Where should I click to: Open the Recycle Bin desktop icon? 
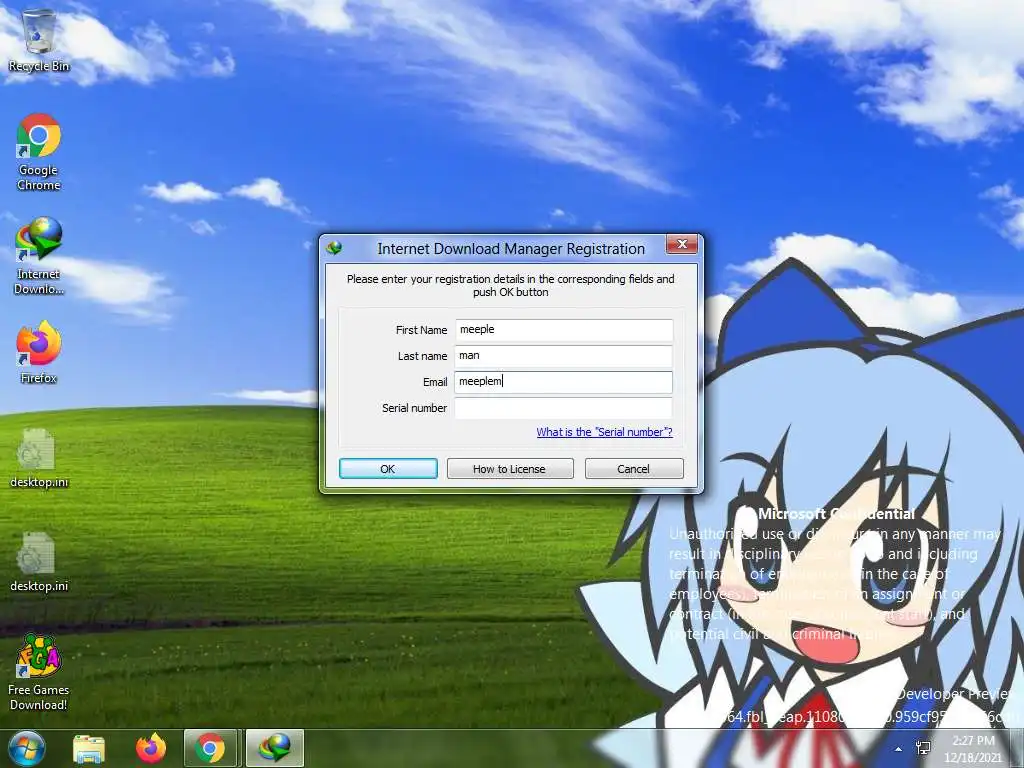tap(39, 40)
